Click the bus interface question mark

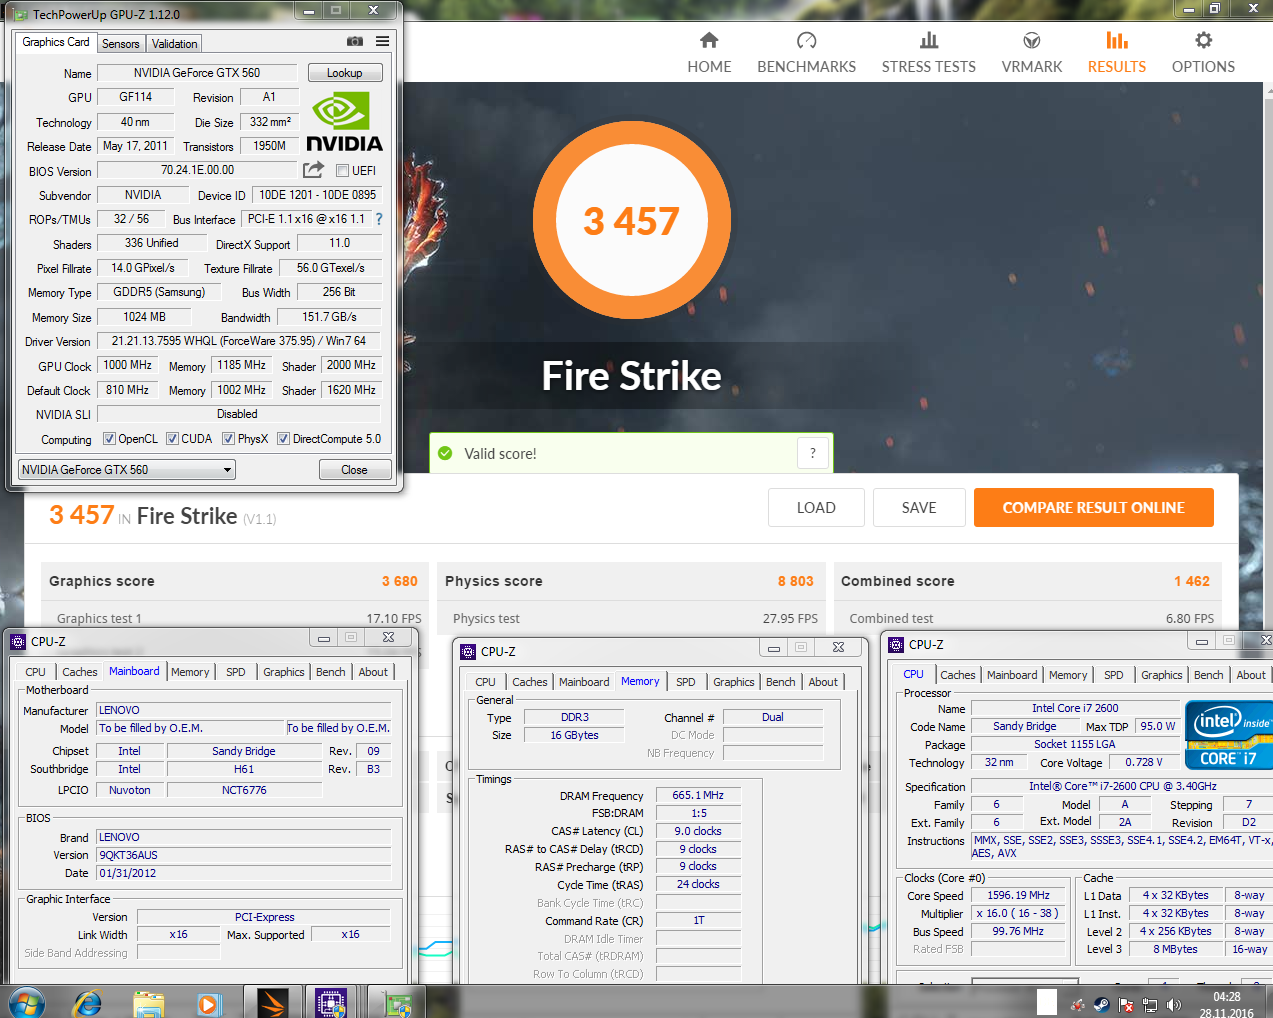coord(379,219)
